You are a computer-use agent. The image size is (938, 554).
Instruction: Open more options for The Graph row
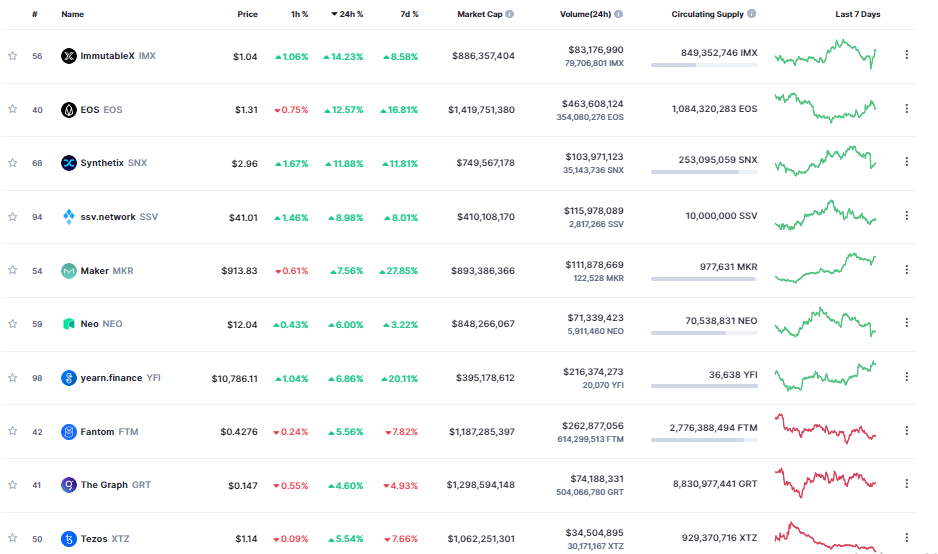tap(906, 483)
